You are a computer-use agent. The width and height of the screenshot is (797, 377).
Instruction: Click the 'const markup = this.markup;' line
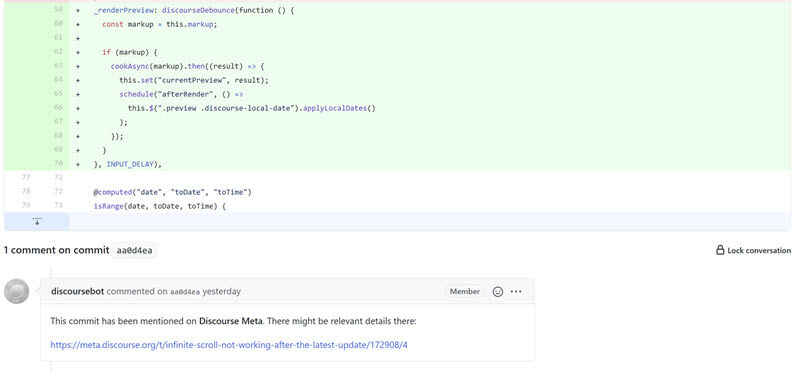click(x=160, y=24)
